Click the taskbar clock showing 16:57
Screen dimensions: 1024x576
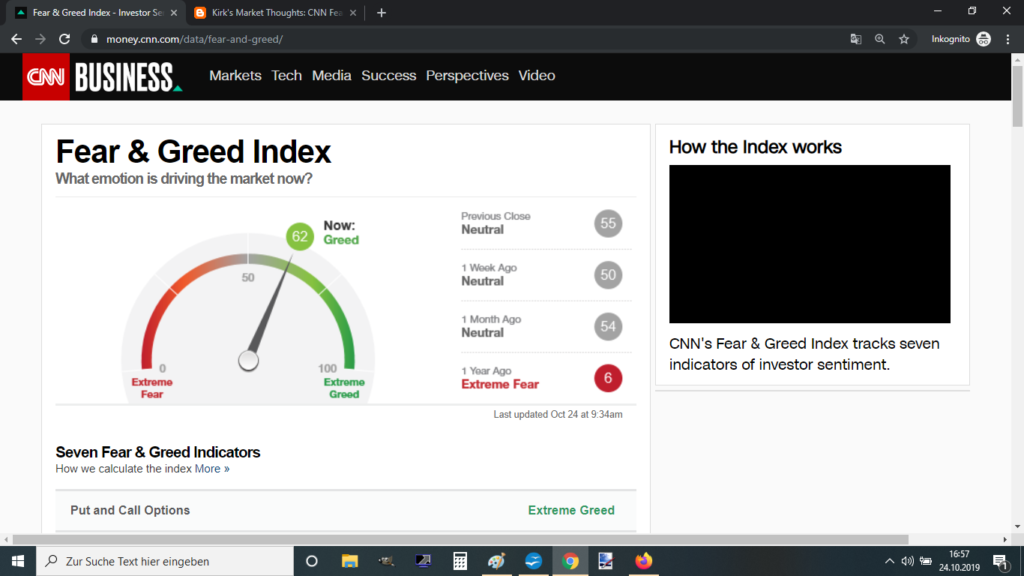point(959,561)
